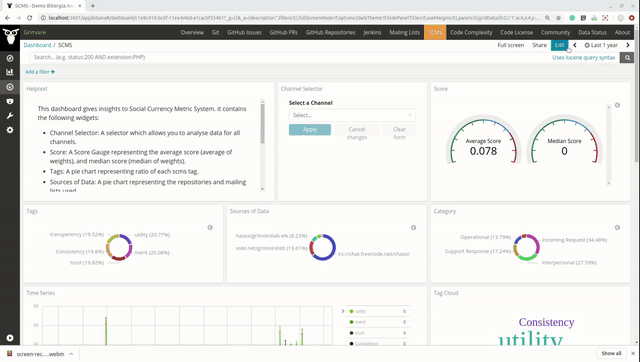640x362 pixels.
Task: Close the downloads bar
Action: (x=633, y=353)
